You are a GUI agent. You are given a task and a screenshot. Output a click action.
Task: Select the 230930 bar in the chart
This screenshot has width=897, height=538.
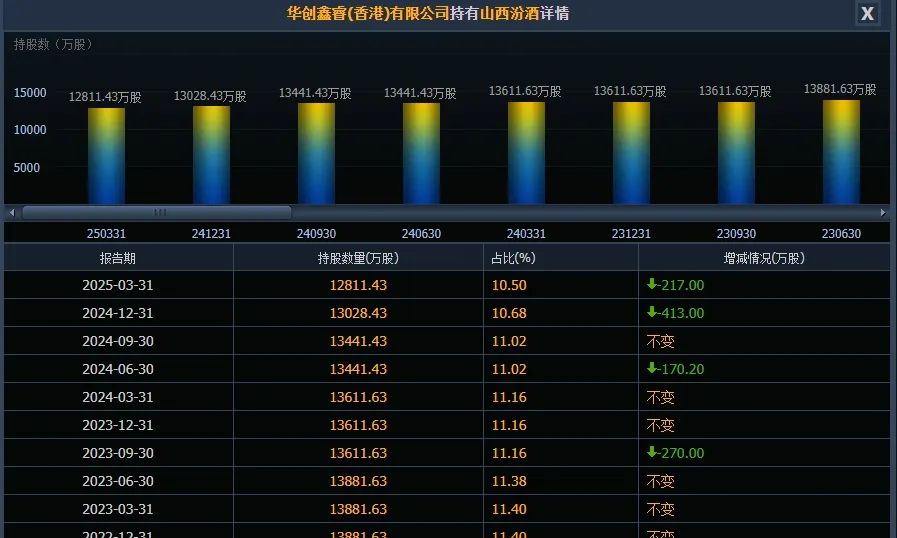point(736,153)
